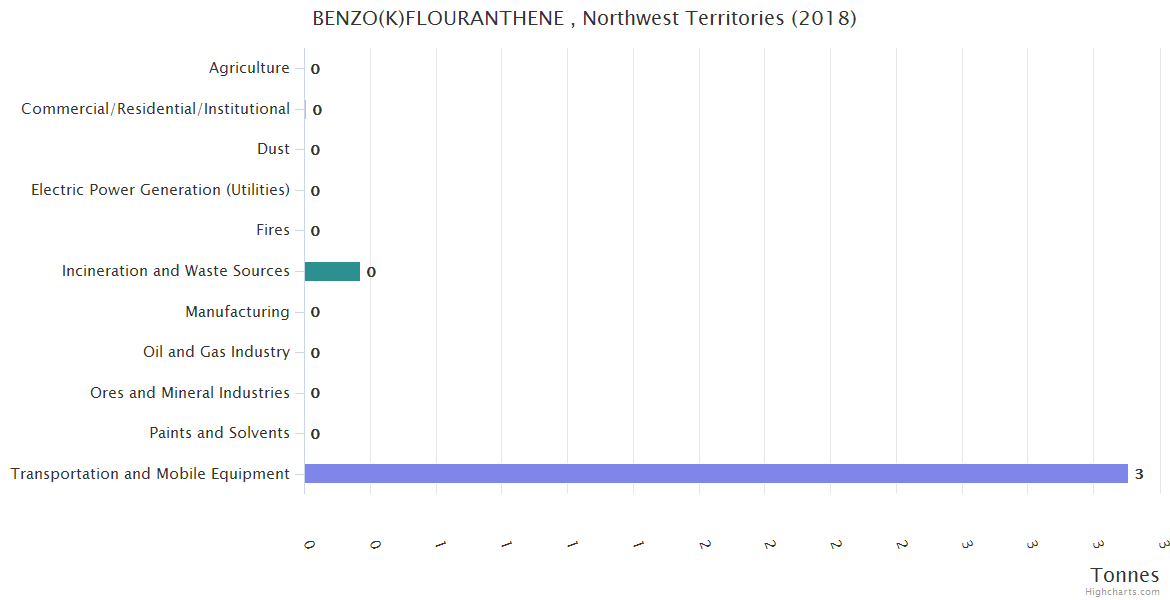
Task: Click the 0 data label beside Agriculture
Action: tap(315, 69)
